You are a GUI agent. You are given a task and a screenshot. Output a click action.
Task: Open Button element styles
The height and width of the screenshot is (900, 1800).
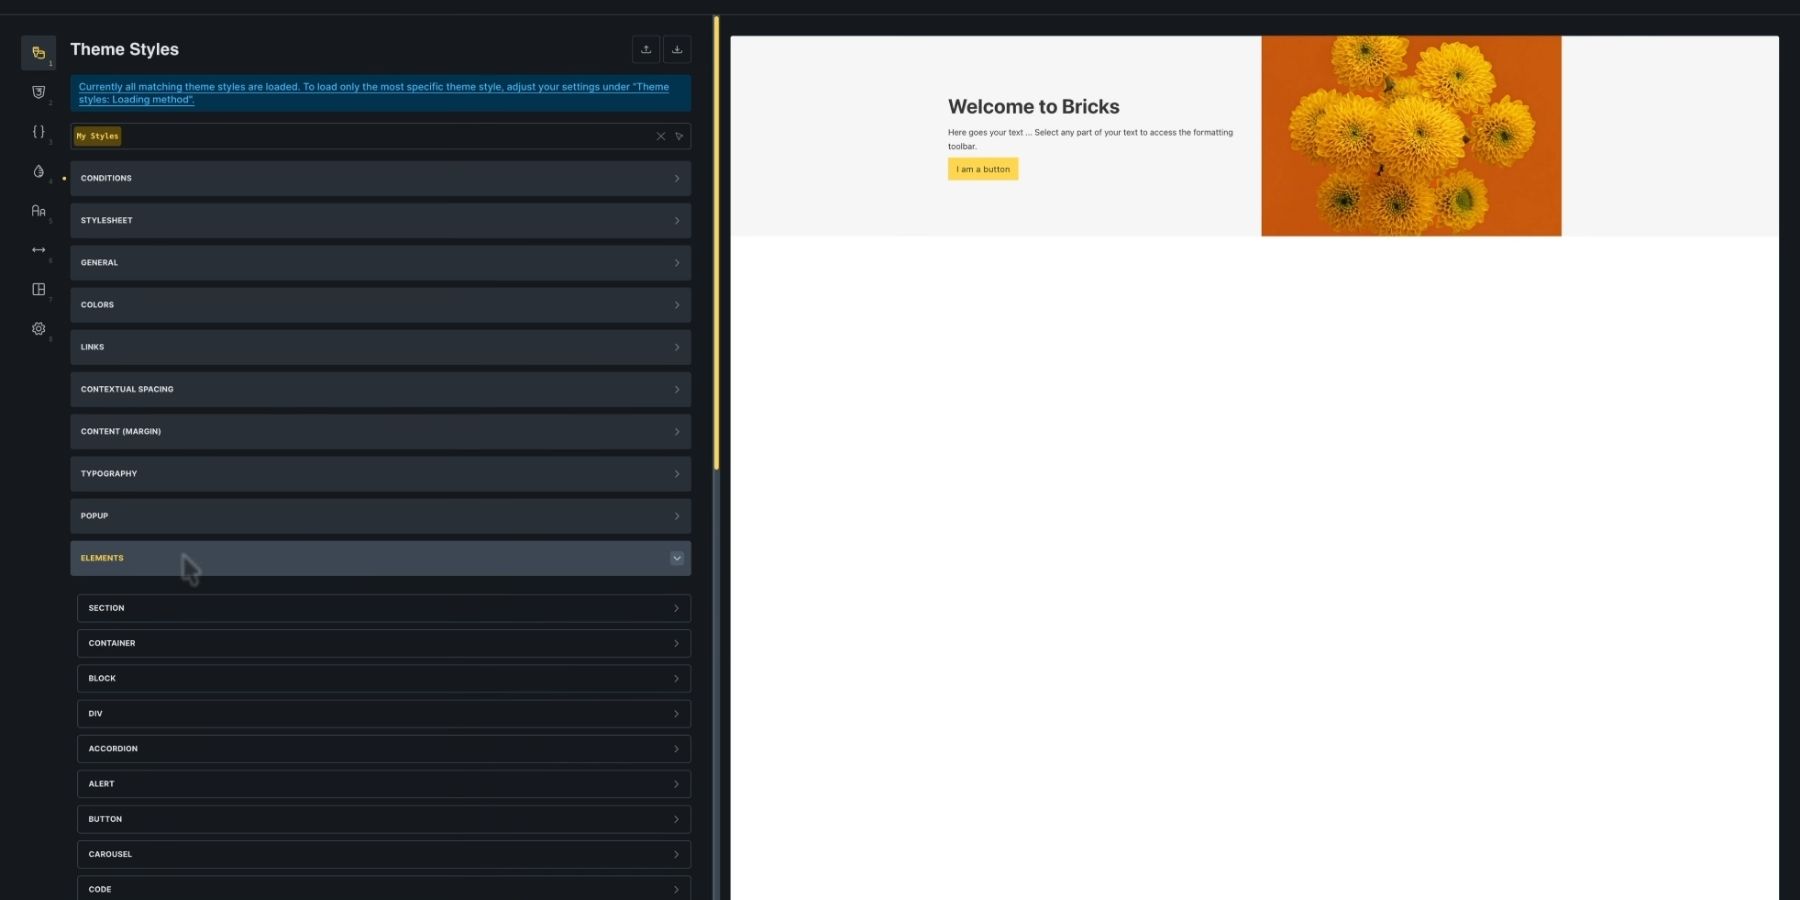pos(384,819)
